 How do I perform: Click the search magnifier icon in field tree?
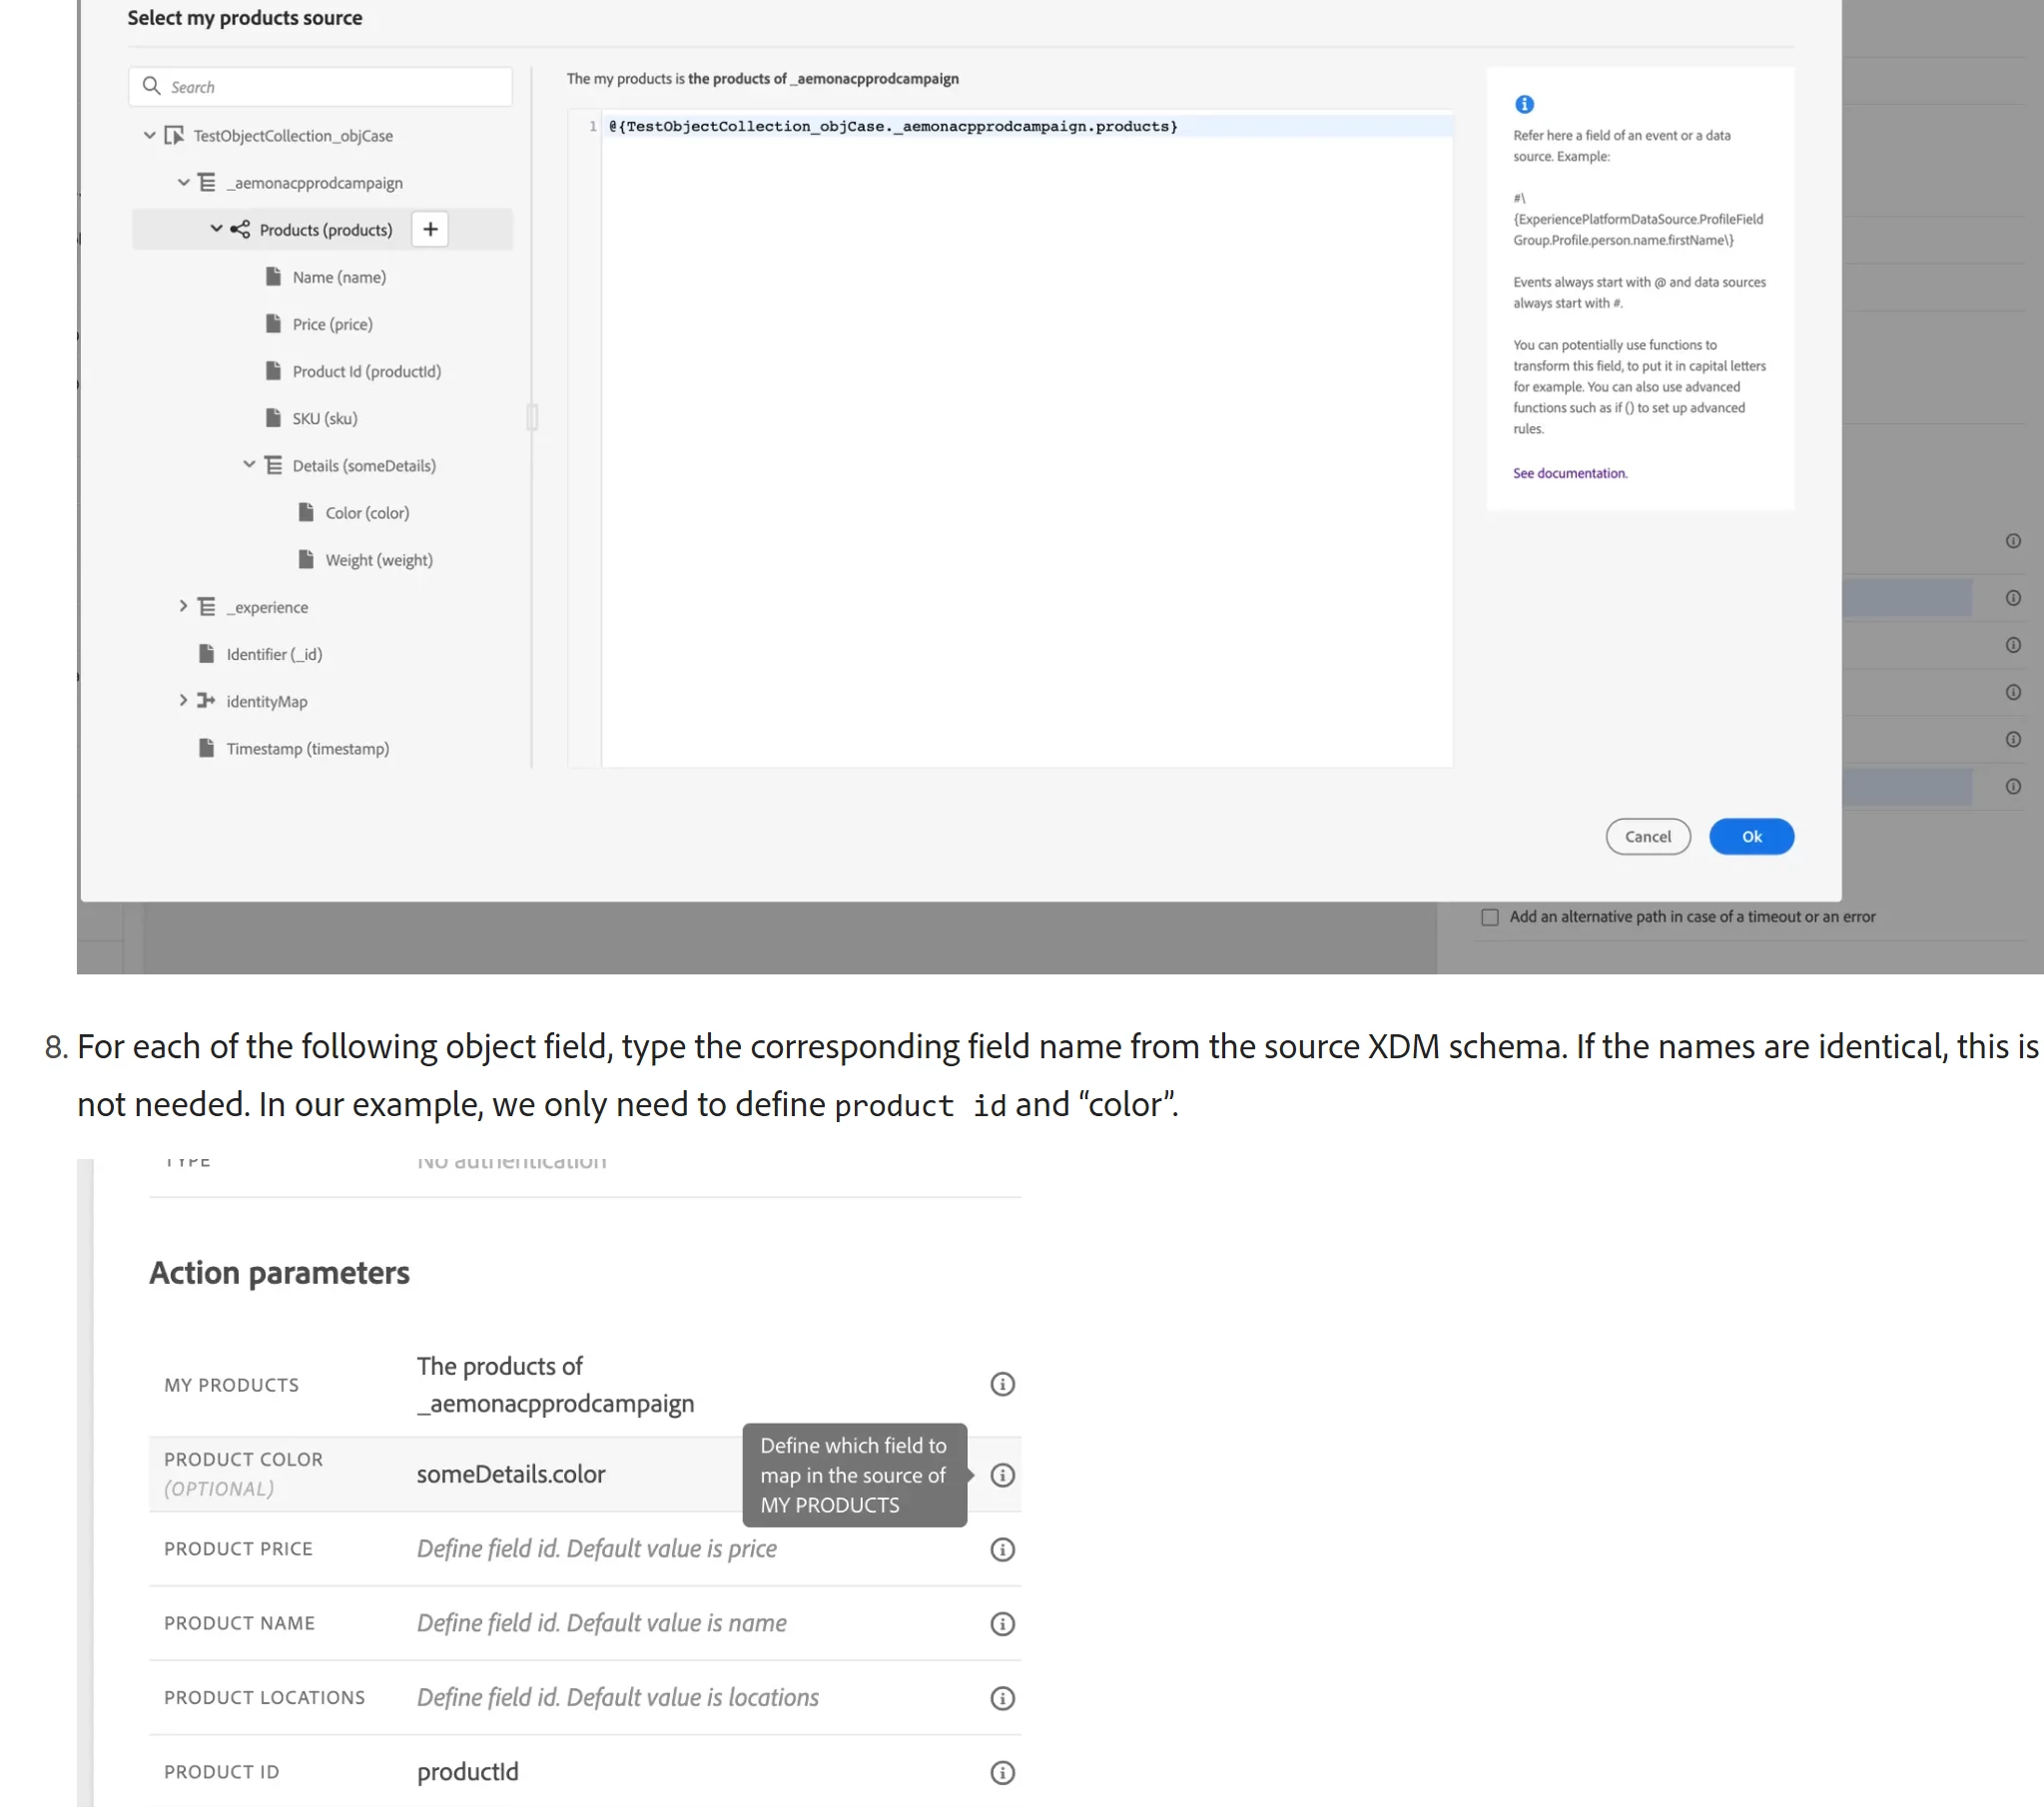tap(152, 86)
